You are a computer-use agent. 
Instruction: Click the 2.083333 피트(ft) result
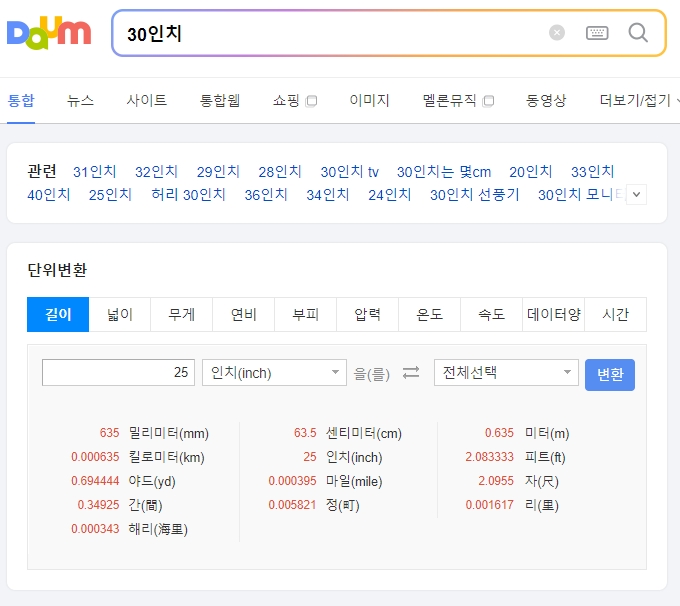coord(516,457)
